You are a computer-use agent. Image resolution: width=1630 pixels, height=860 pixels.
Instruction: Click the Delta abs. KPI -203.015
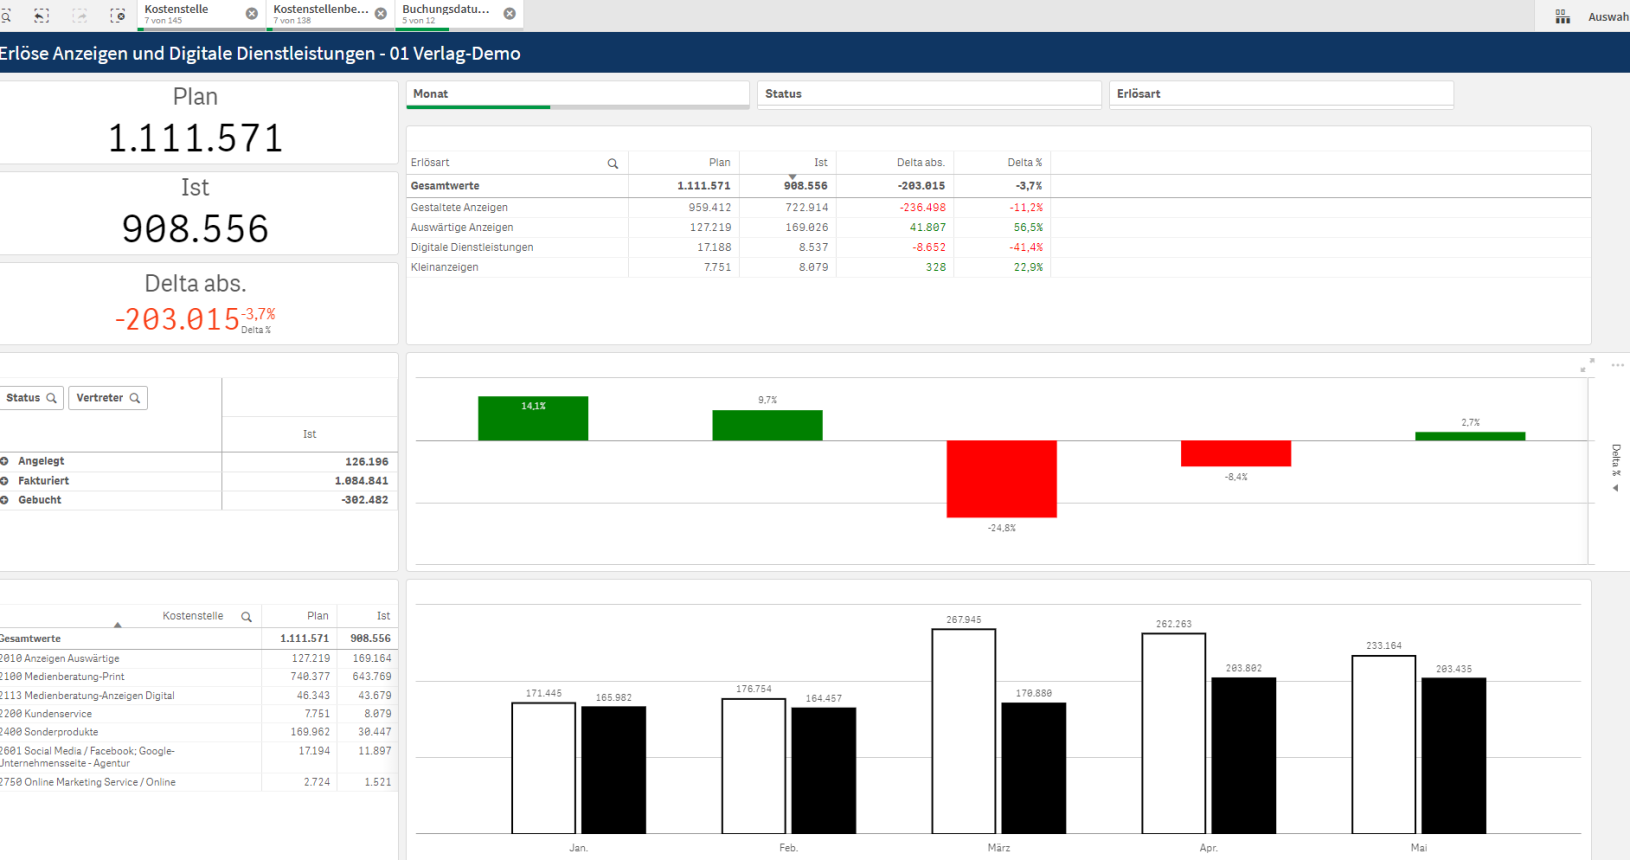point(177,319)
